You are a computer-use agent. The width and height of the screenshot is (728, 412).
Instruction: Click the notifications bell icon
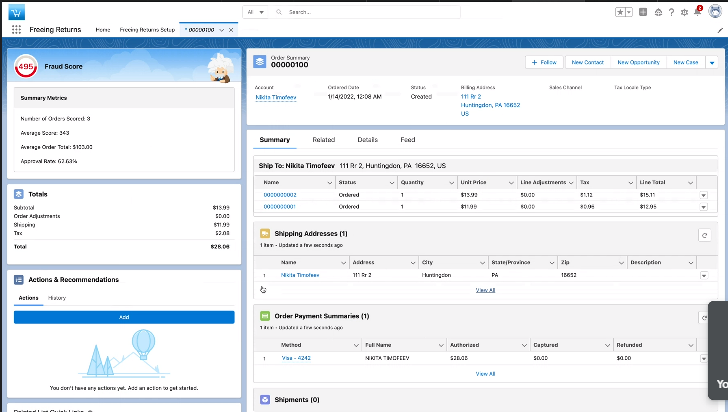coord(698,12)
